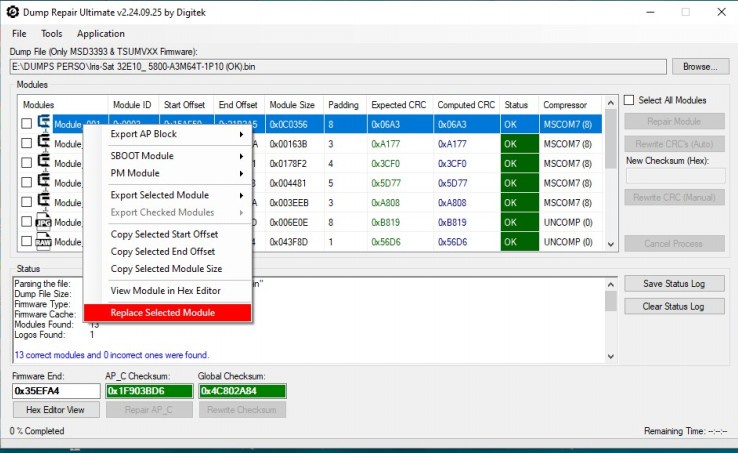Click the status log scroll up arrow
This screenshot has width=738, height=453.
[x=610, y=284]
